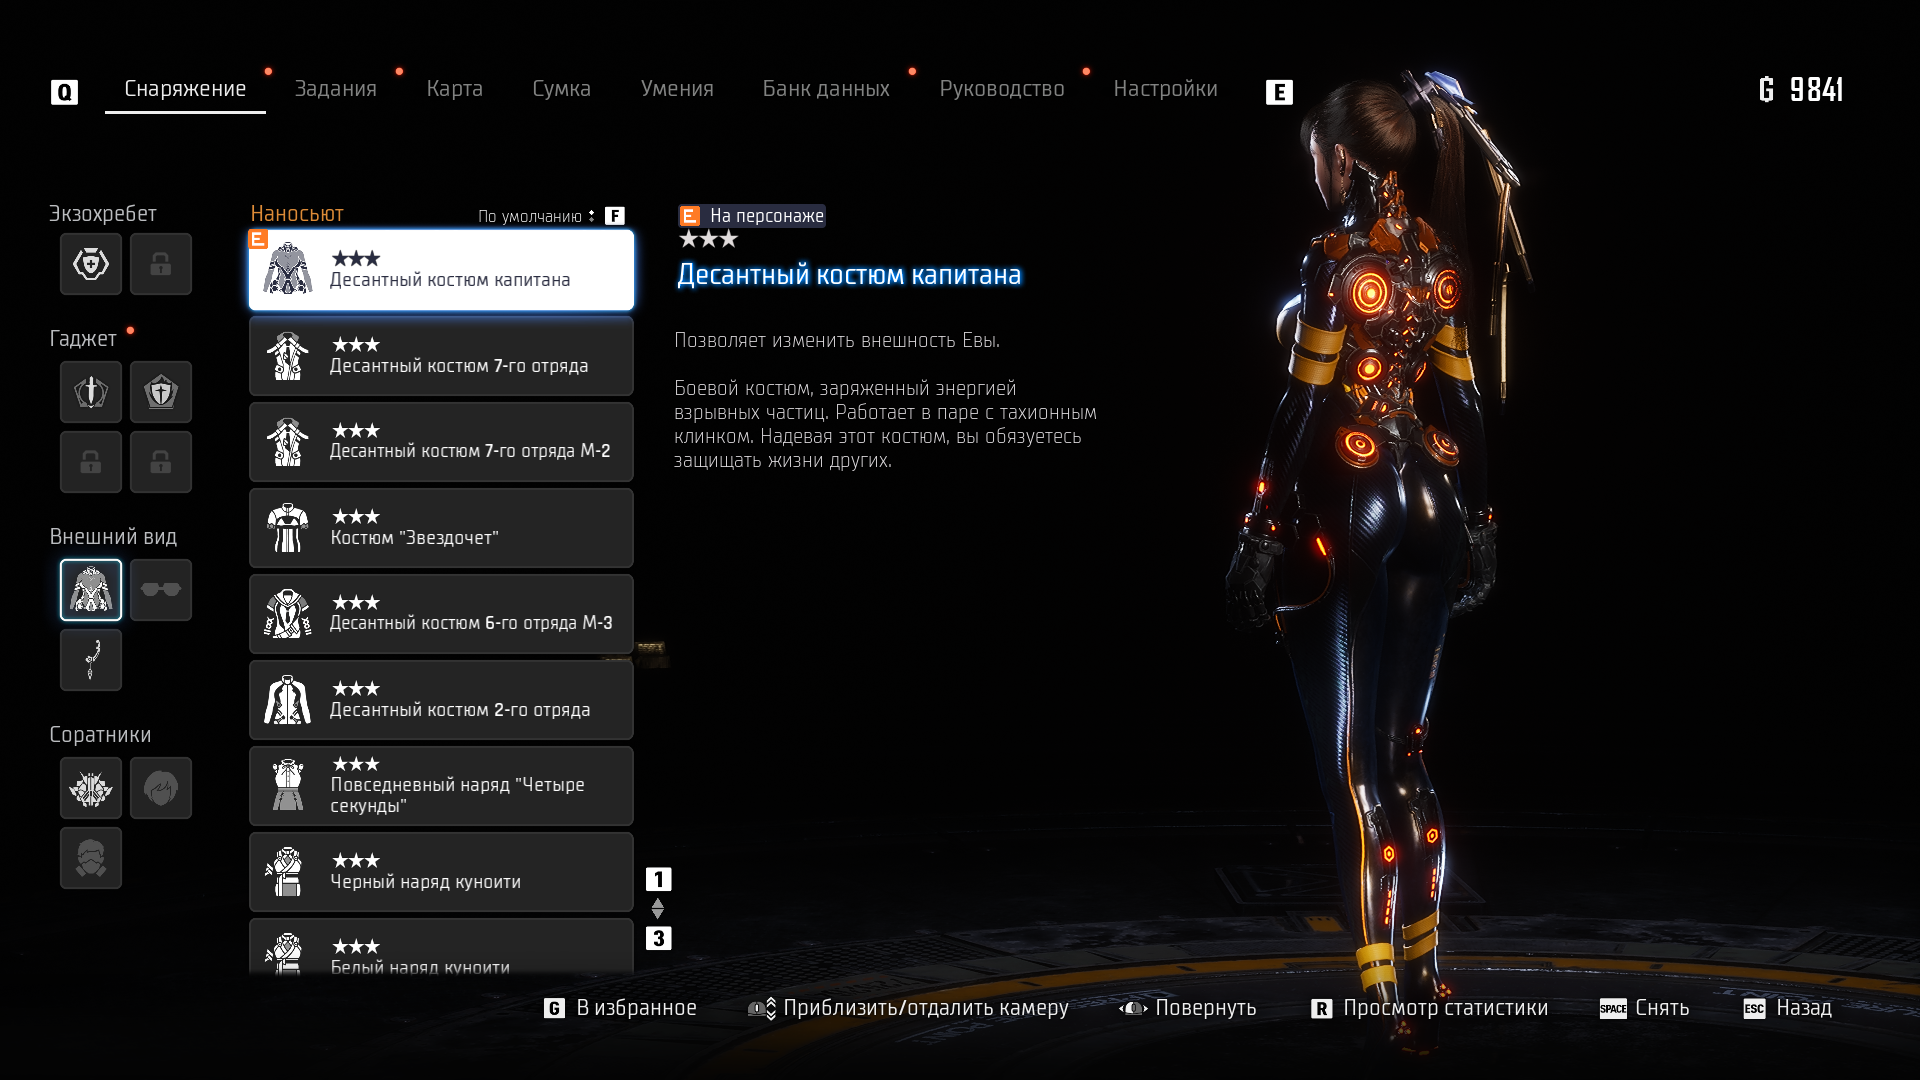
Task: Click the lower-left locked Gadget slot
Action: pos(91,462)
